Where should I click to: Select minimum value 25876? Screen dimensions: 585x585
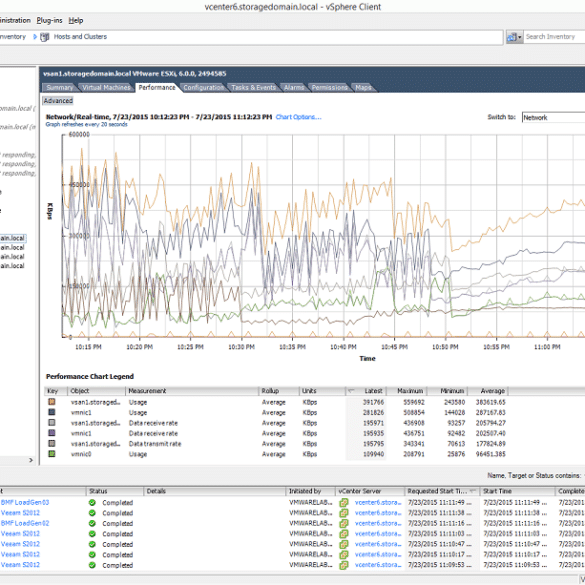click(x=456, y=454)
